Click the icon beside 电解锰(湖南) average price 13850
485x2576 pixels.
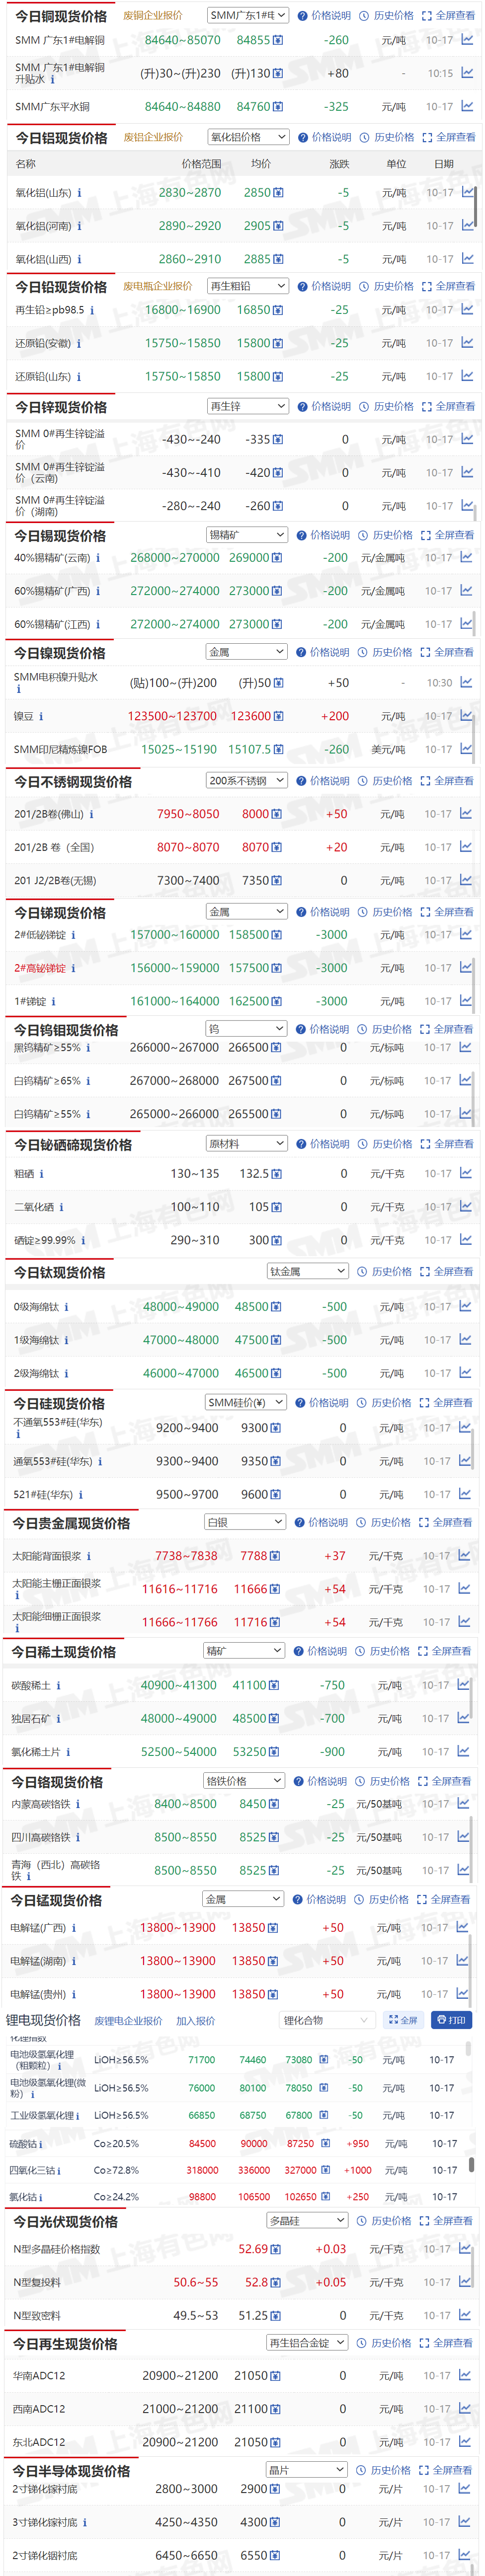click(273, 1961)
